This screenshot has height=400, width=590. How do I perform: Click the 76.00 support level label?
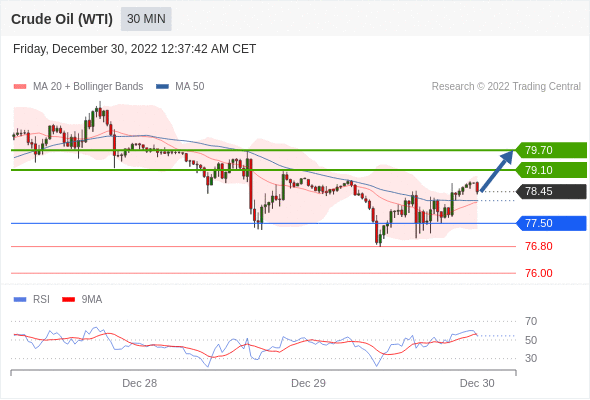539,273
